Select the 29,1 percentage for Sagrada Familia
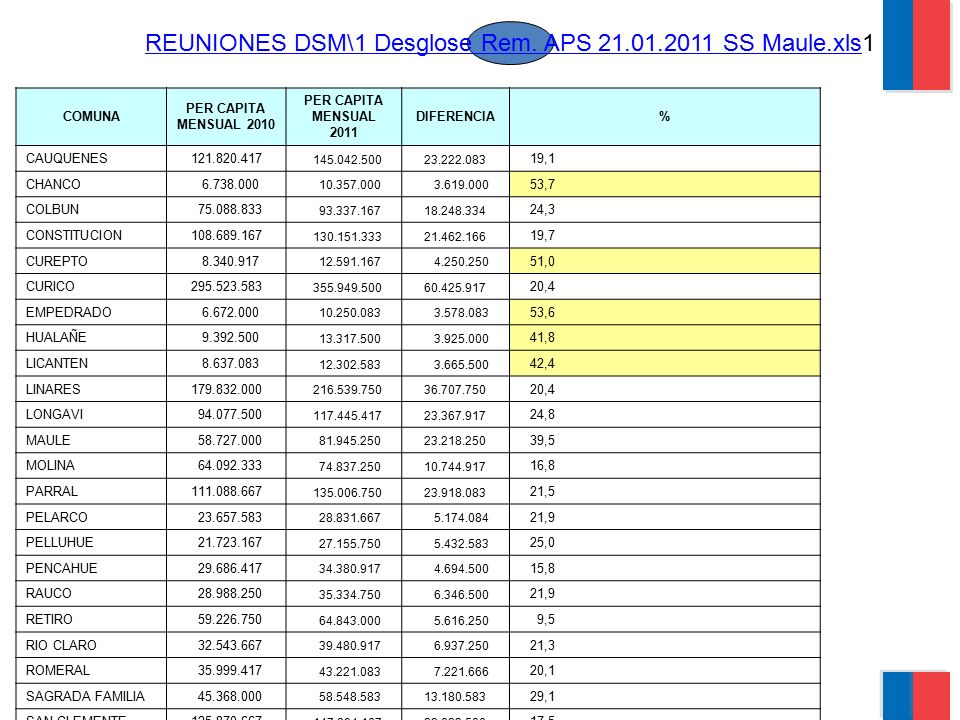Screen dimensions: 960x720 pos(542,696)
